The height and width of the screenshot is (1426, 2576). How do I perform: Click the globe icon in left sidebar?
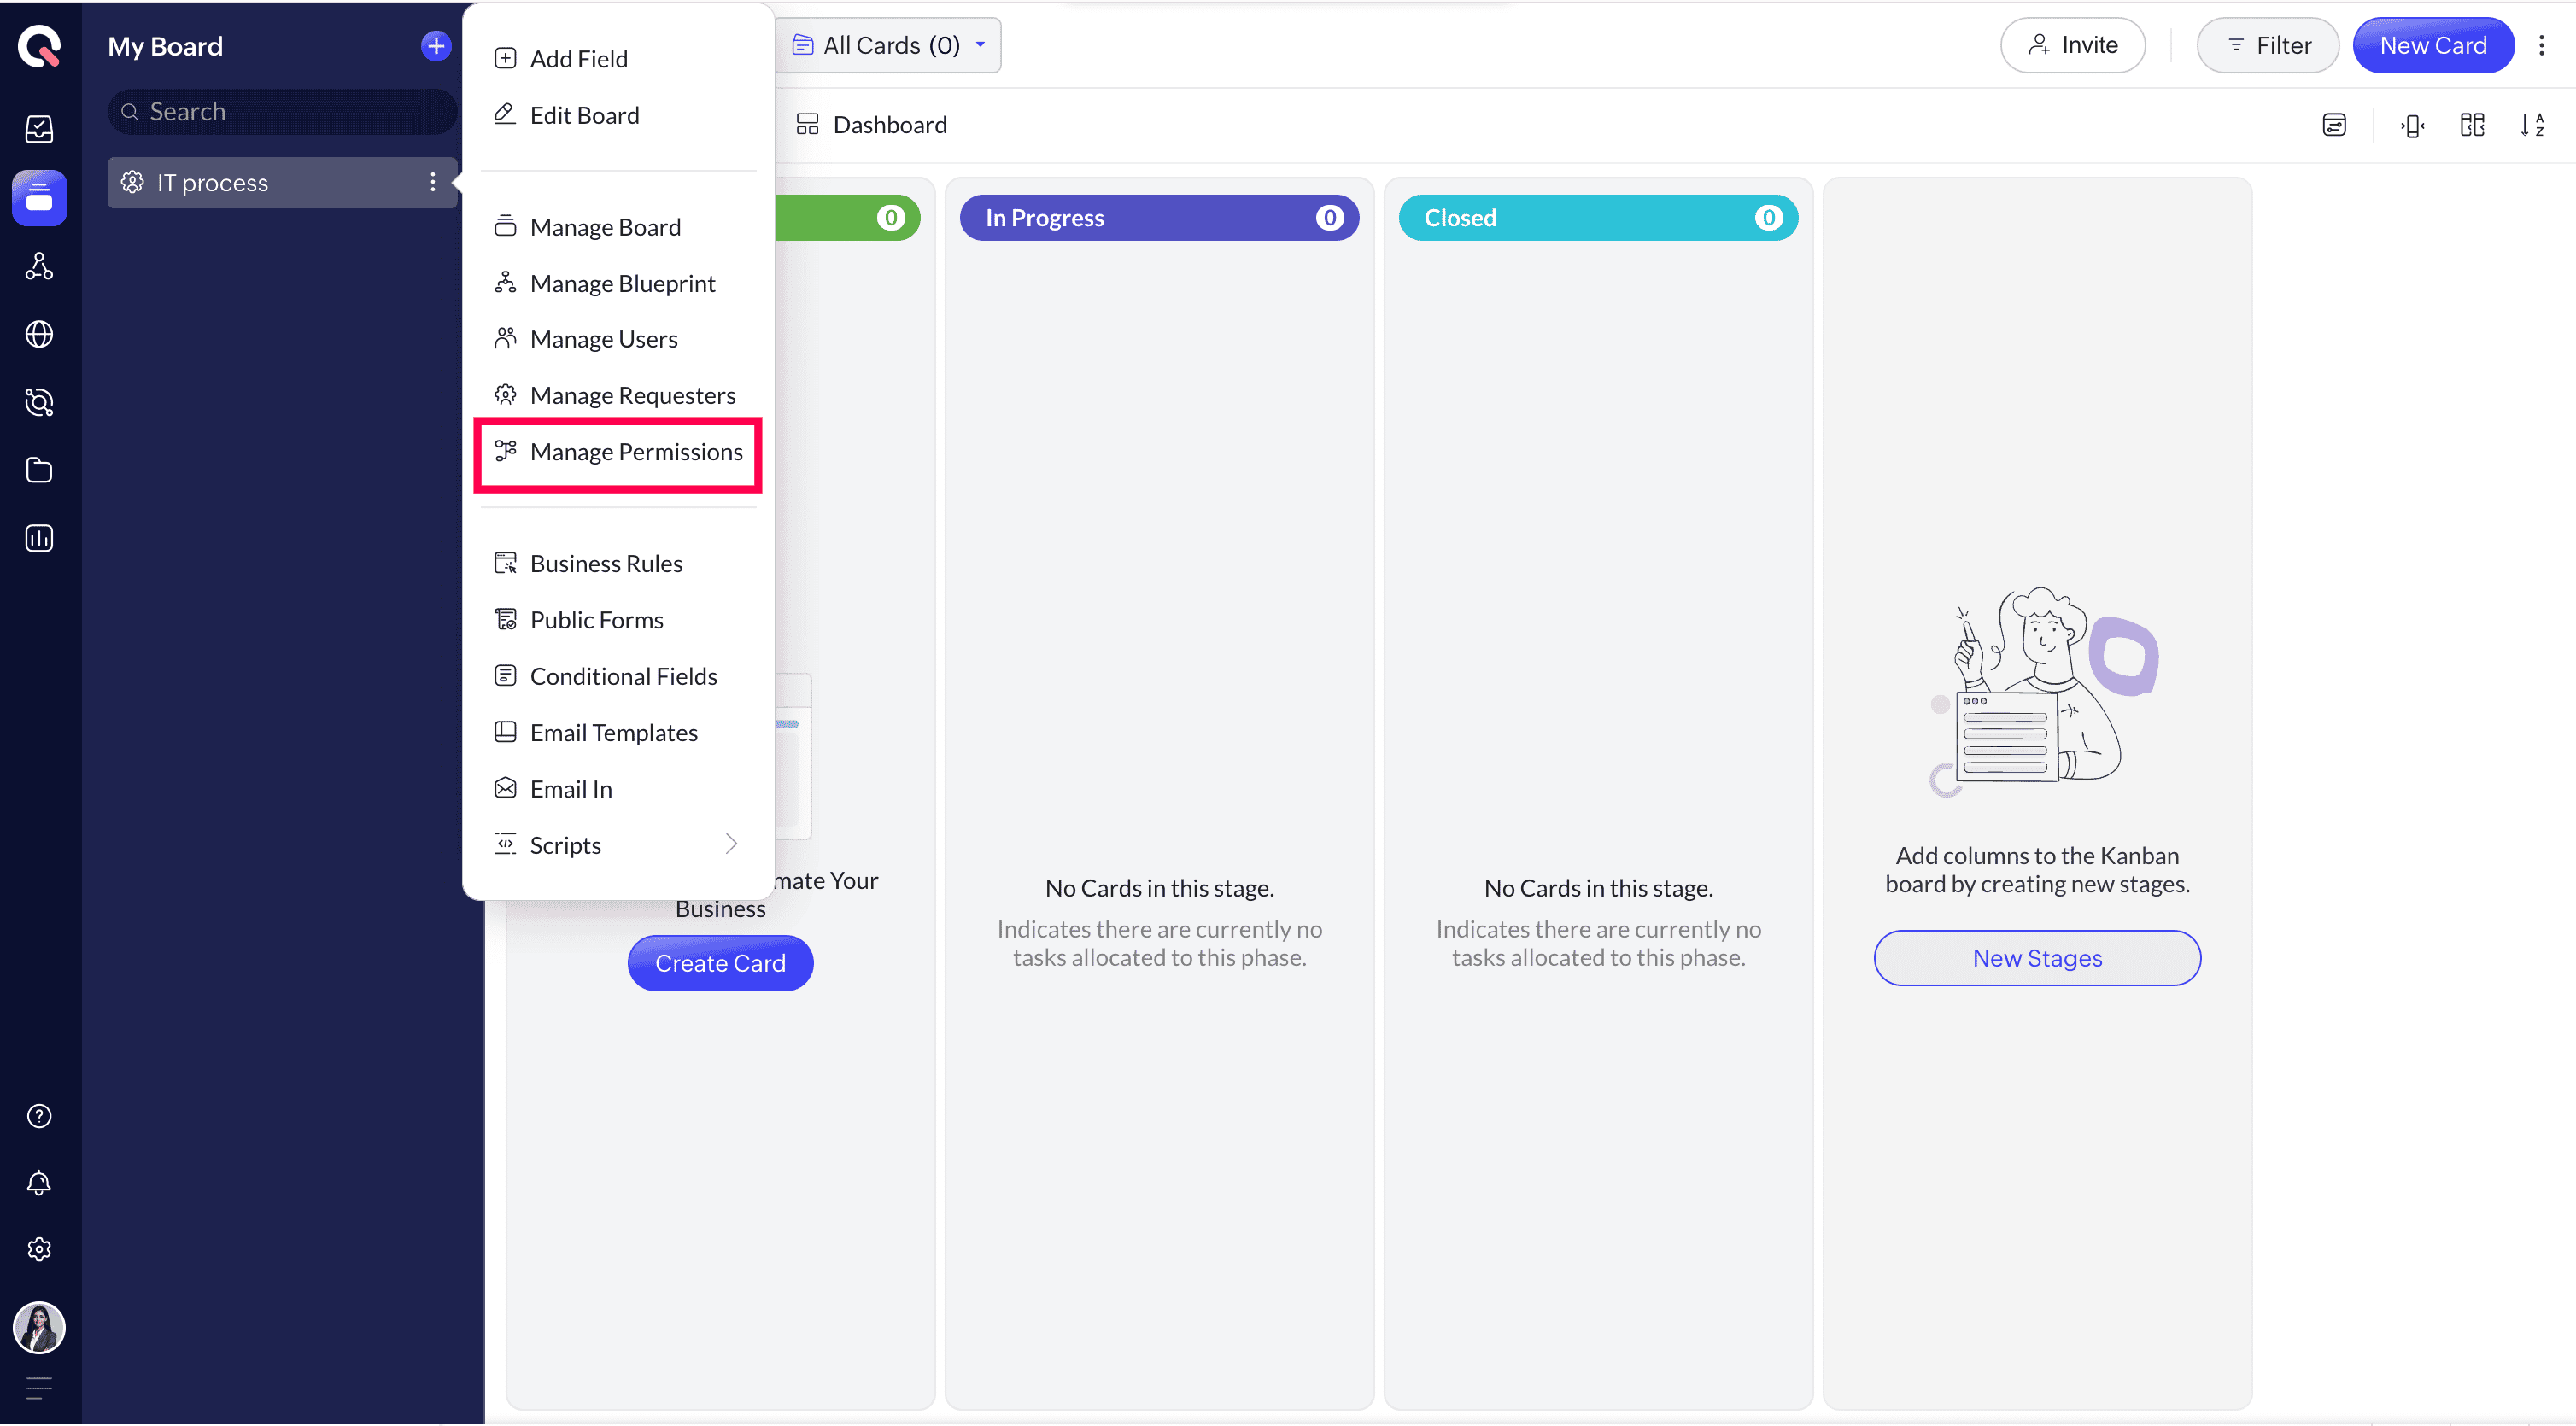point(39,334)
